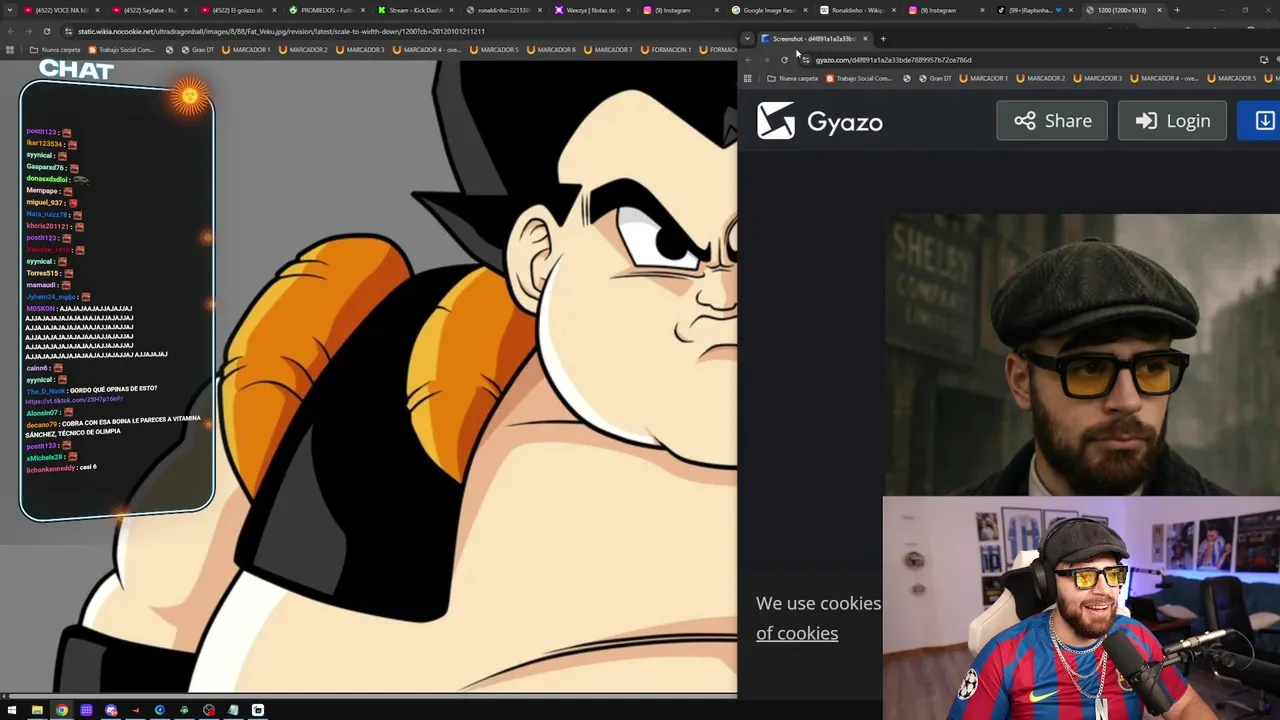Open 'Nueva carpeta' bookmark folder in left window
The width and height of the screenshot is (1280, 720).
click(x=55, y=50)
